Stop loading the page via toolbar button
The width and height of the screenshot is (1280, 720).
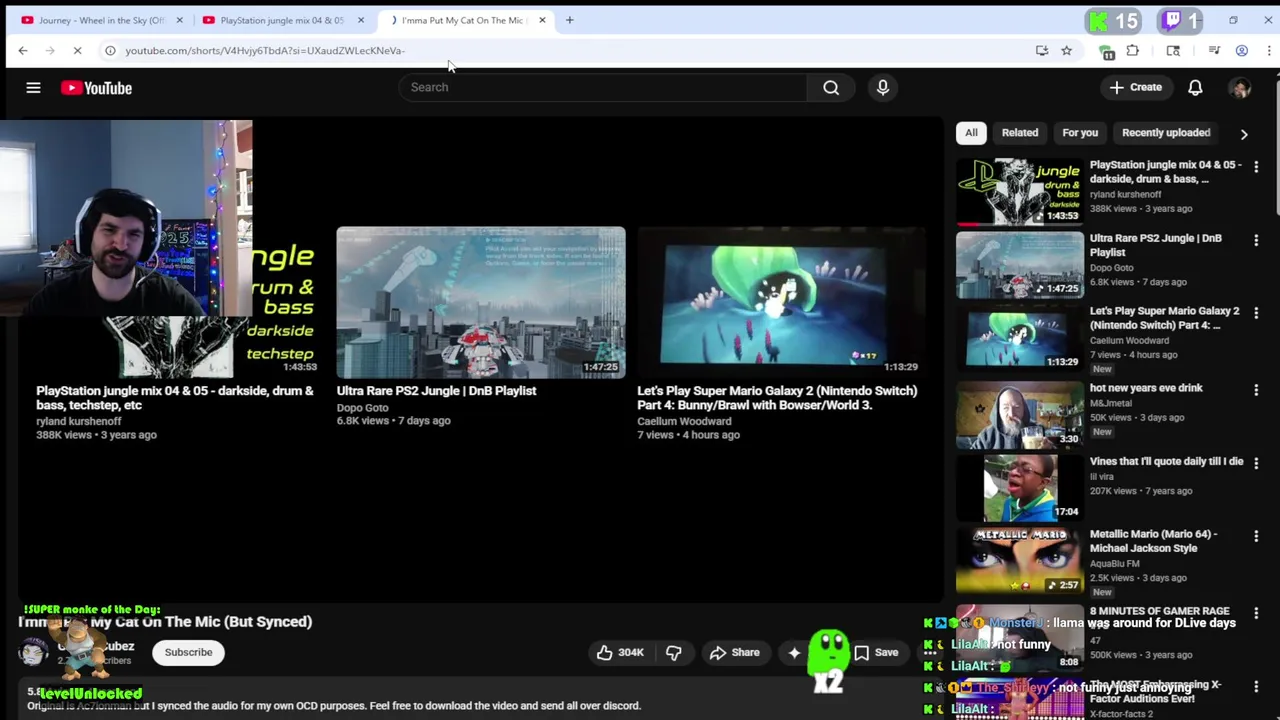(x=78, y=50)
